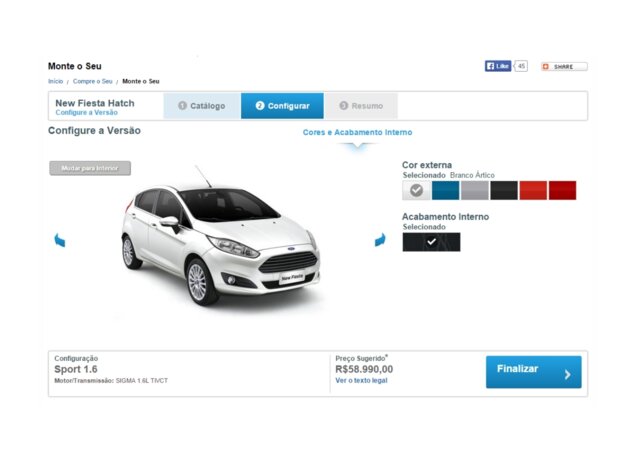Image resolution: width=635 pixels, height=450 pixels.
Task: Choose the silver gray exterior color swatch
Action: pyautogui.click(x=475, y=190)
